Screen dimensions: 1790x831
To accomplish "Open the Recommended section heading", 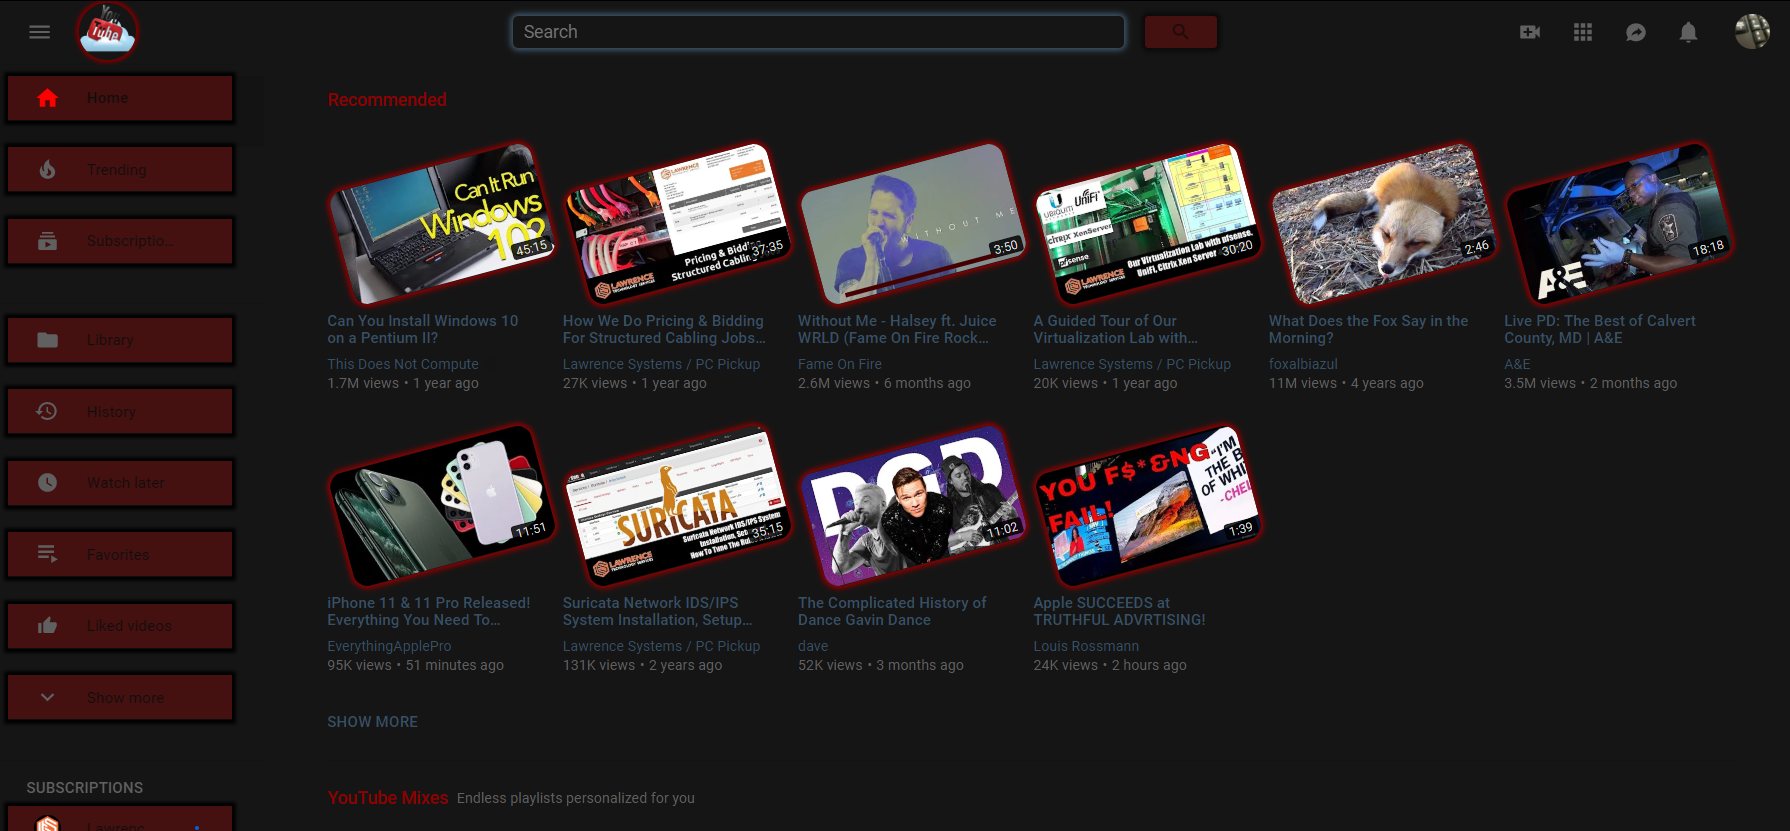I will click(x=387, y=100).
